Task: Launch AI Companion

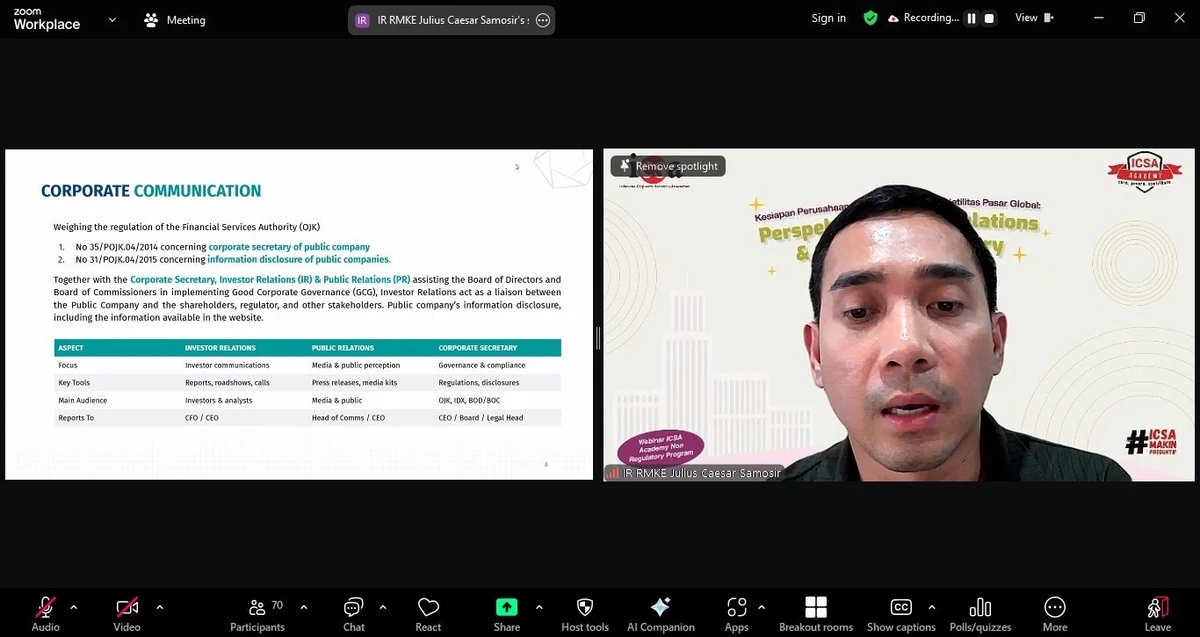Action: (660, 613)
